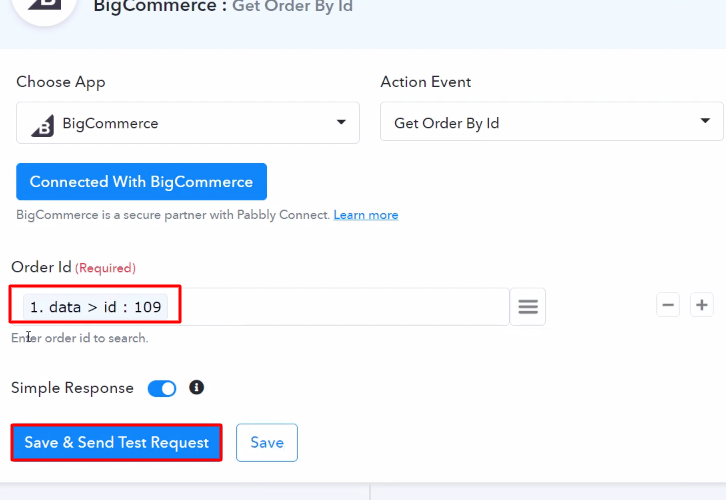The image size is (726, 500).
Task: Open the Order Id field's hamburger menu icon
Action: 528,306
